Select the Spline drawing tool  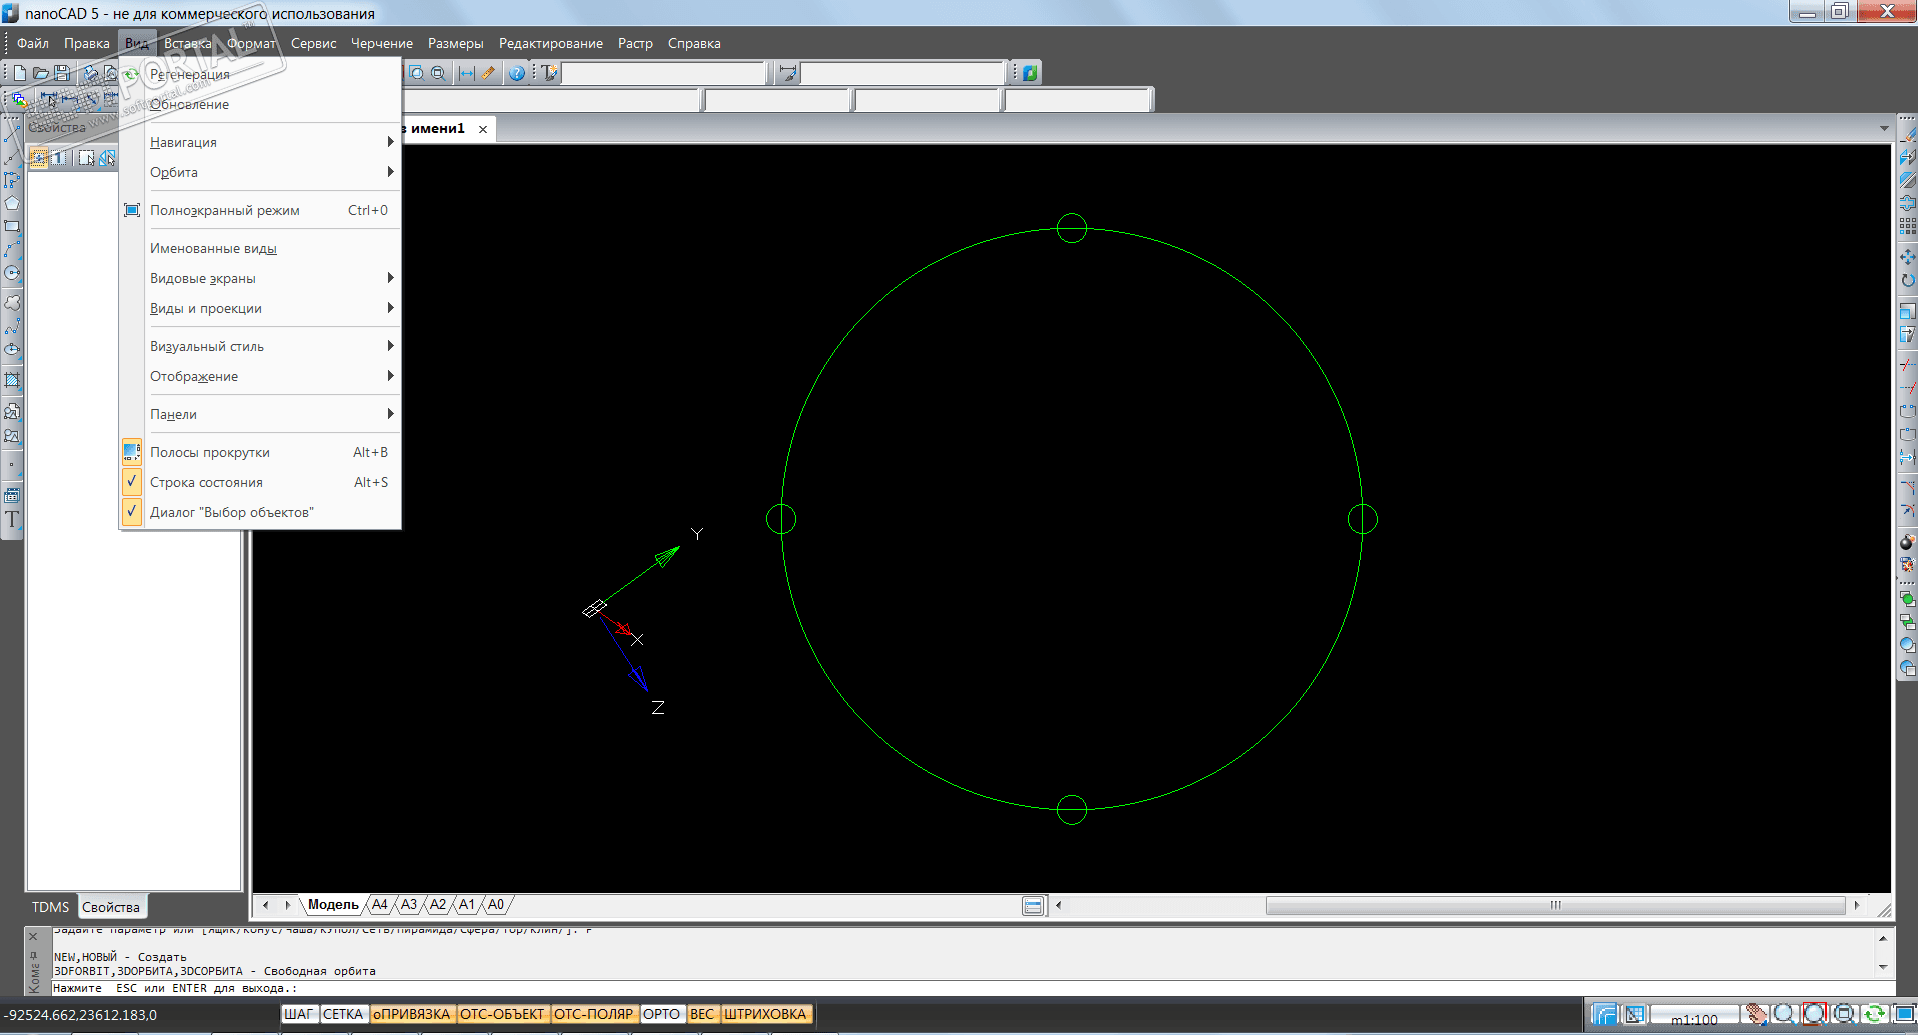[x=12, y=326]
